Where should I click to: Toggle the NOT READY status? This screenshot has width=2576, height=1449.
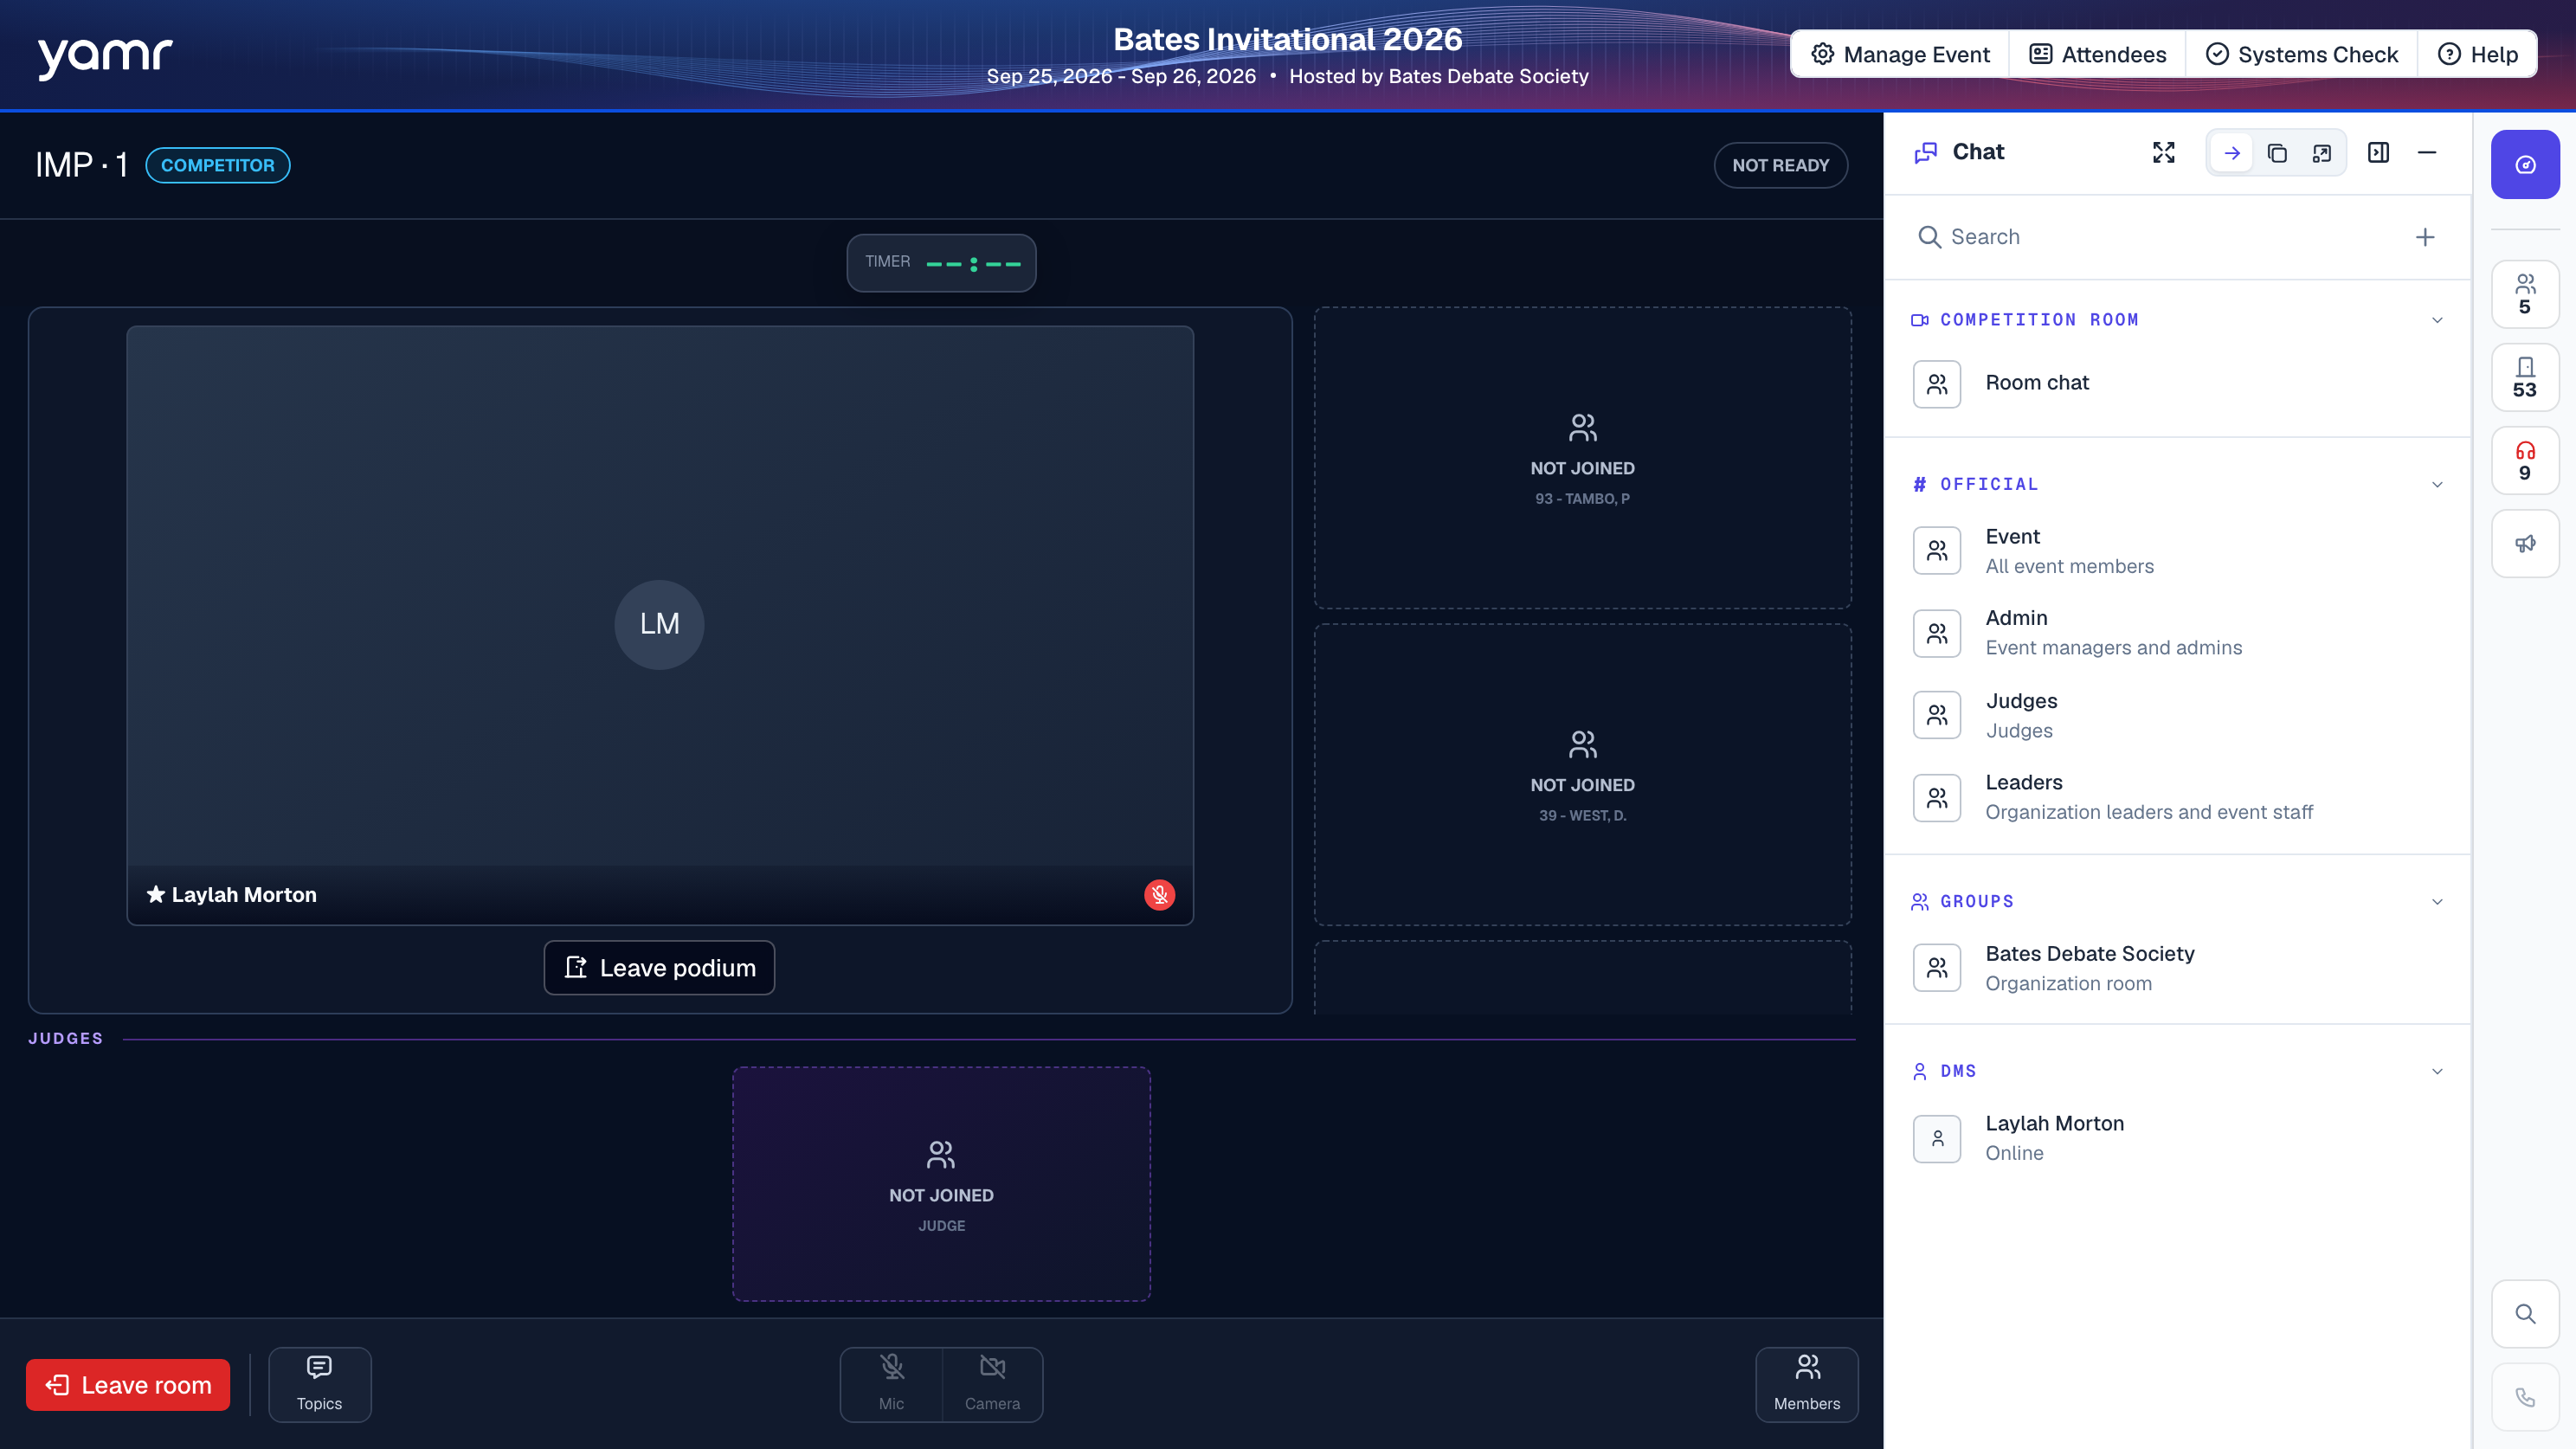pos(1780,165)
